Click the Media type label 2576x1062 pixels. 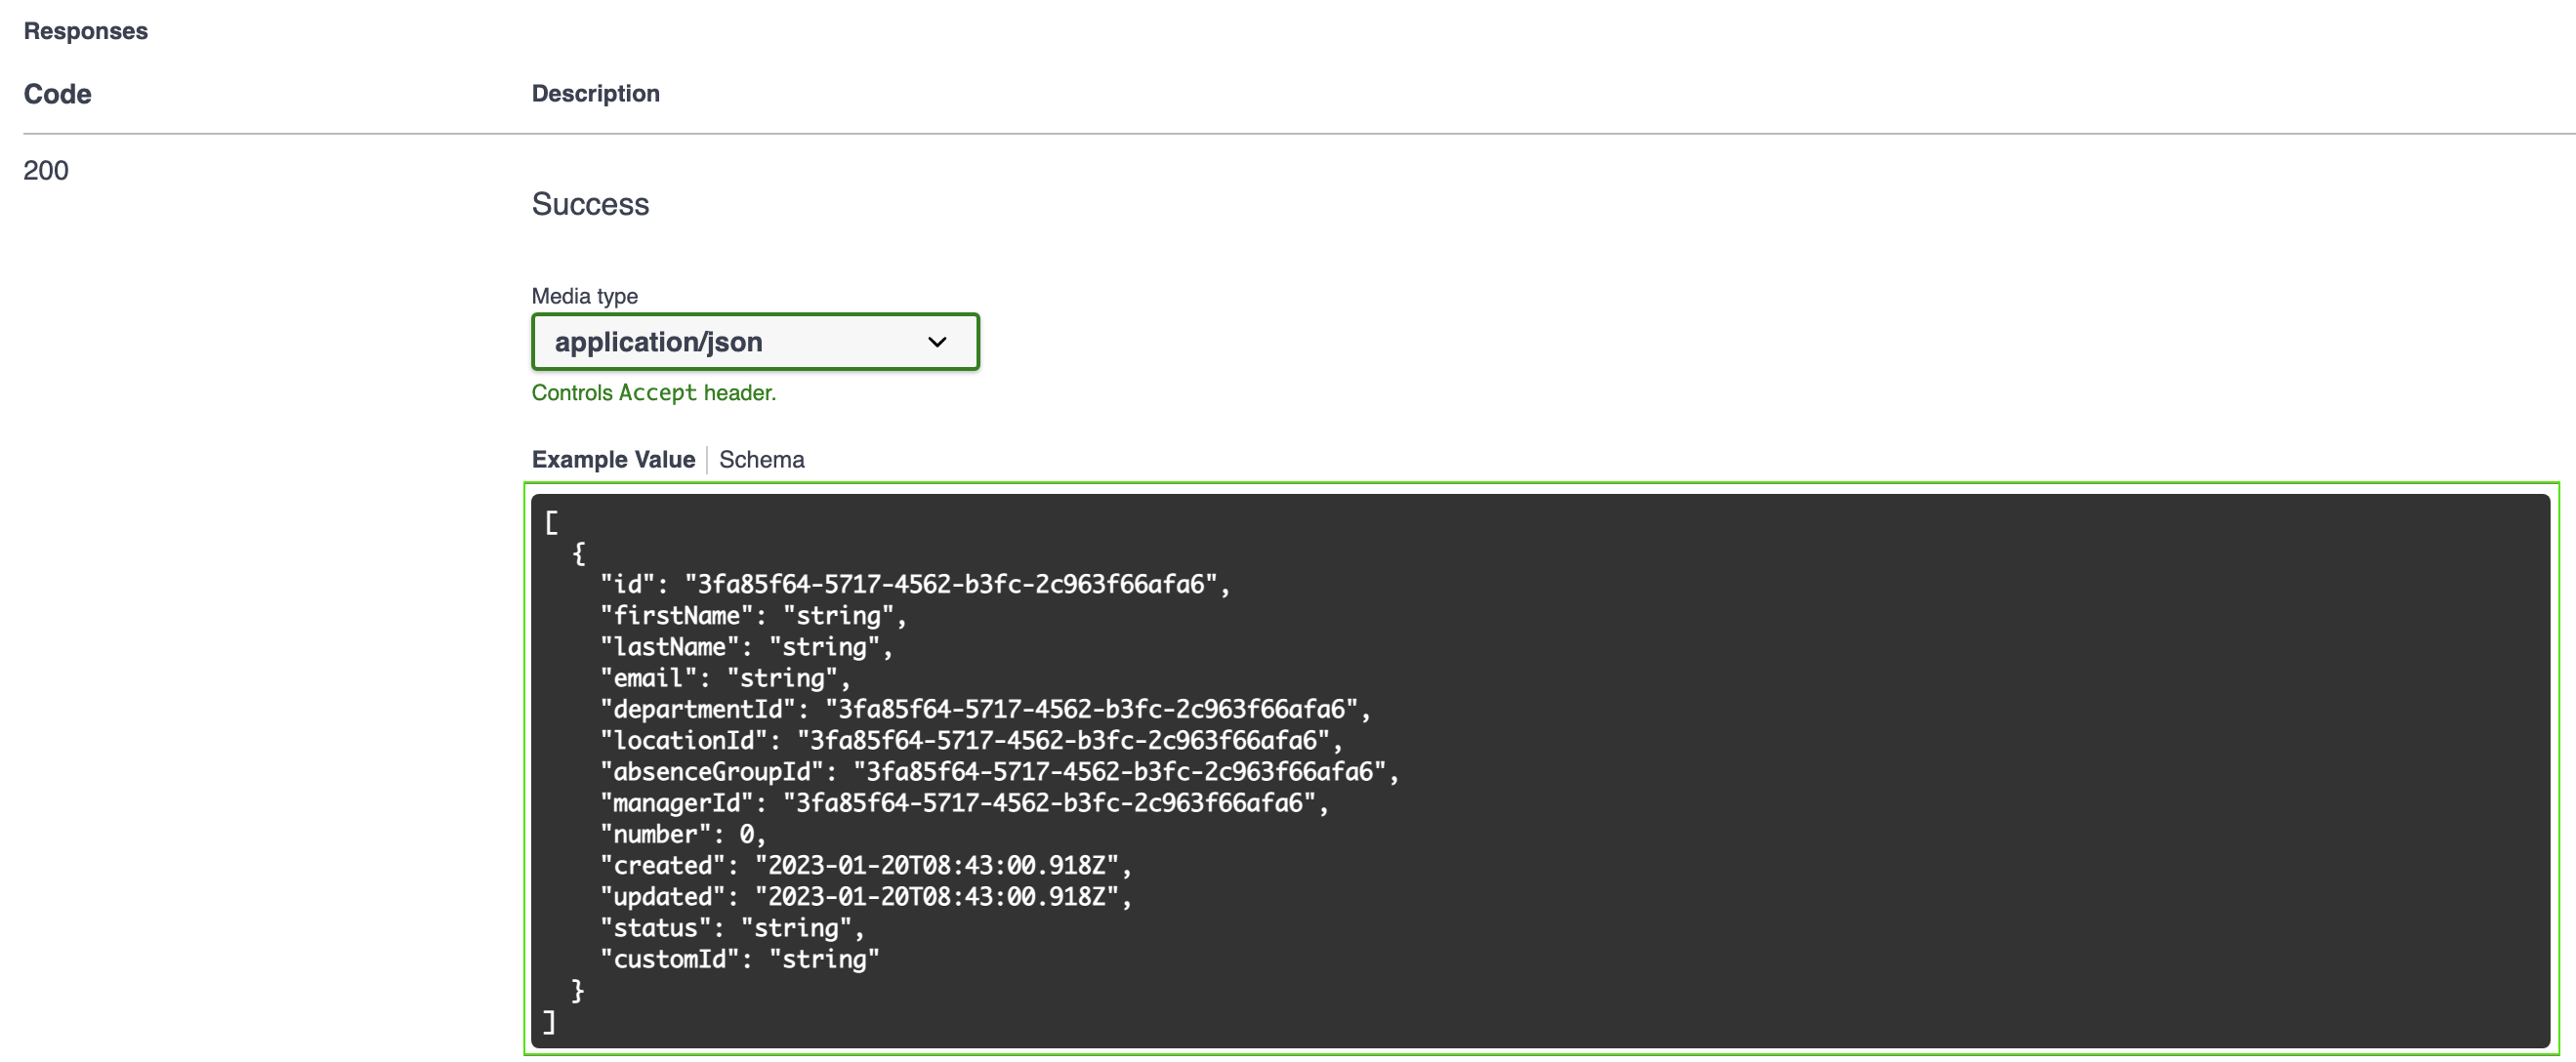tap(584, 296)
